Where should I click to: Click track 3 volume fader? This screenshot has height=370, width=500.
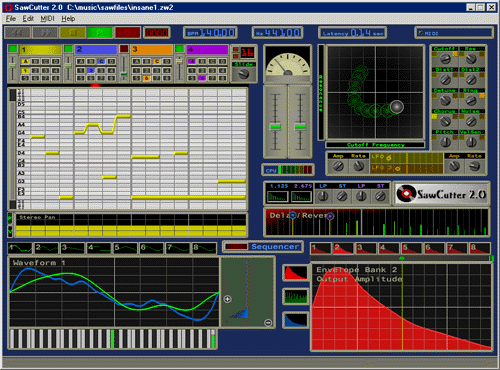click(x=124, y=74)
